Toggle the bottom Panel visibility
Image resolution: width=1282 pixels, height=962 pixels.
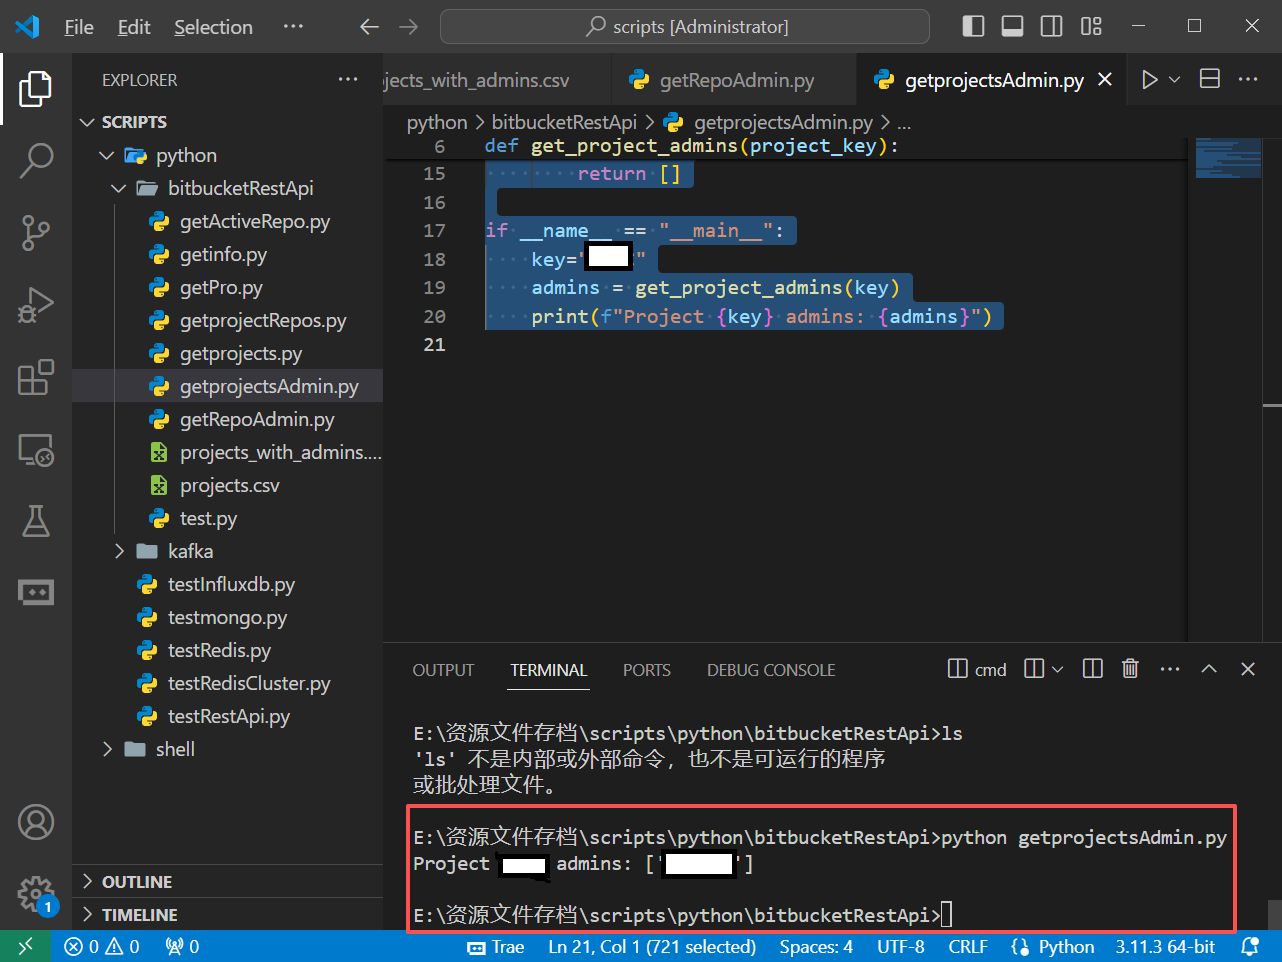[1012, 26]
